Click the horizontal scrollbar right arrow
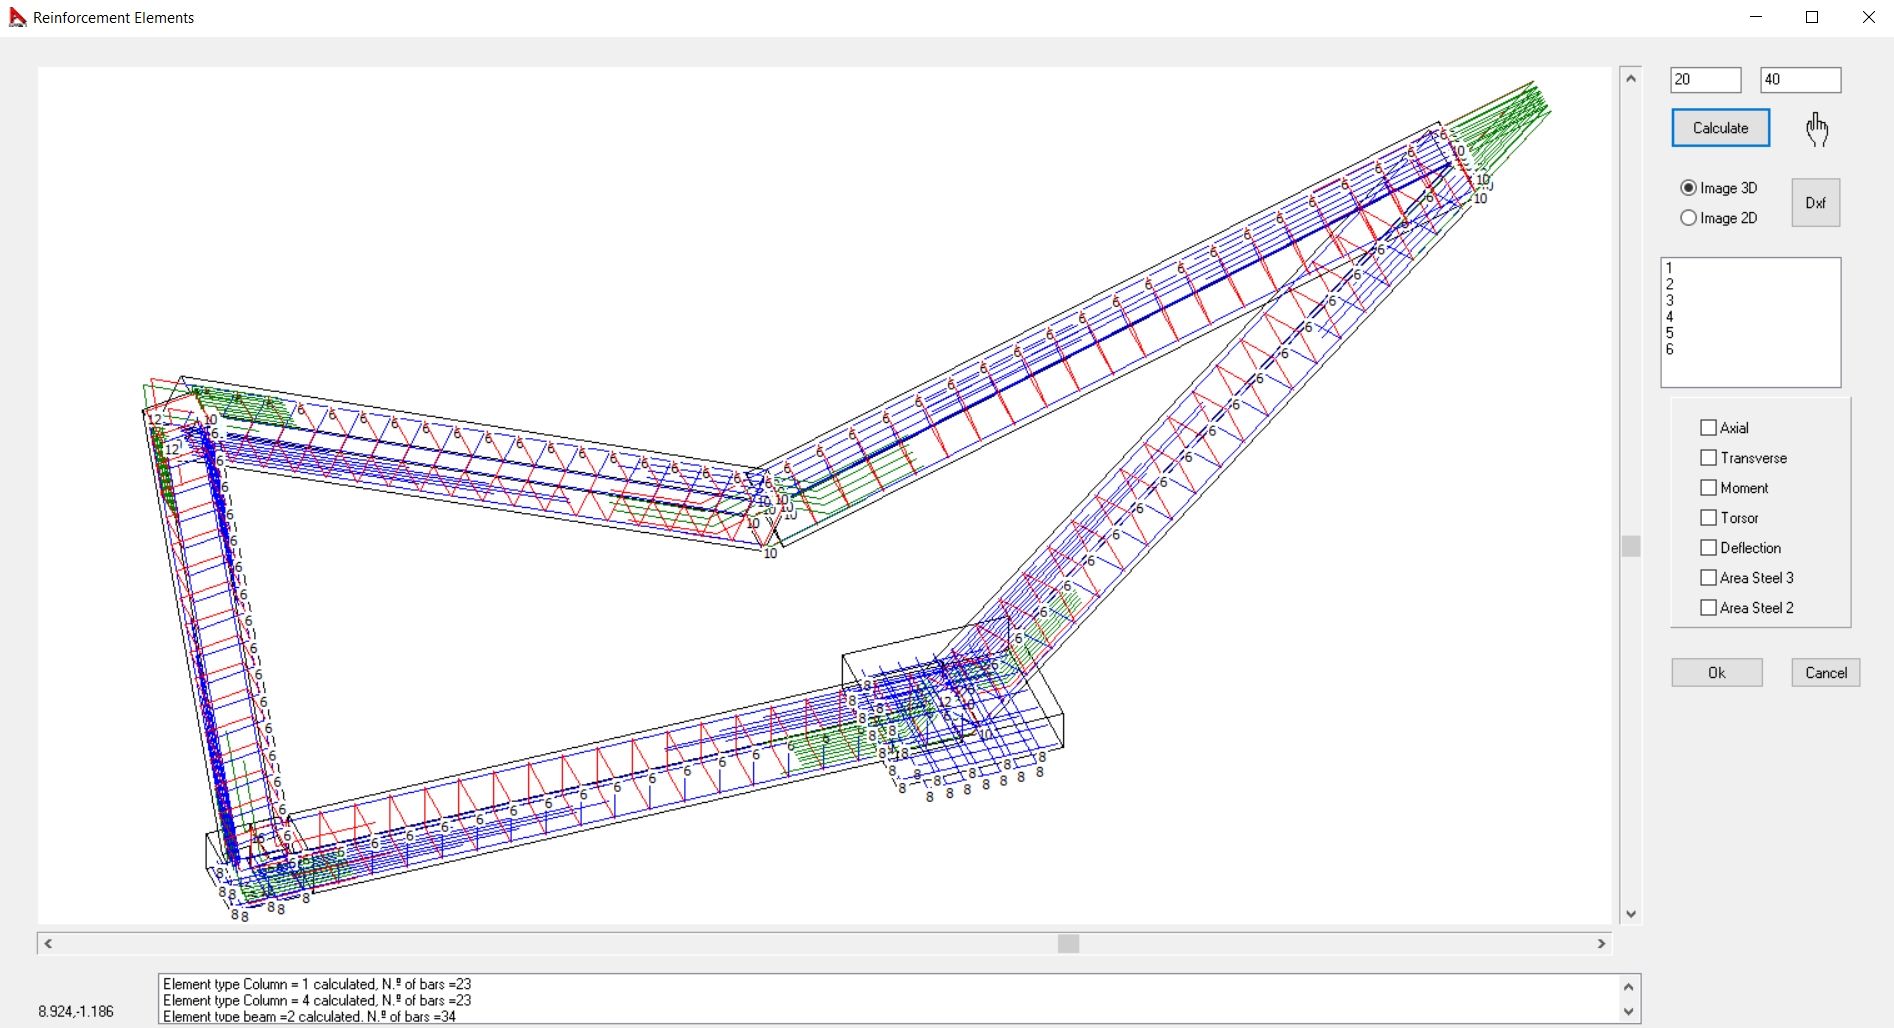The image size is (1894, 1028). [1601, 944]
